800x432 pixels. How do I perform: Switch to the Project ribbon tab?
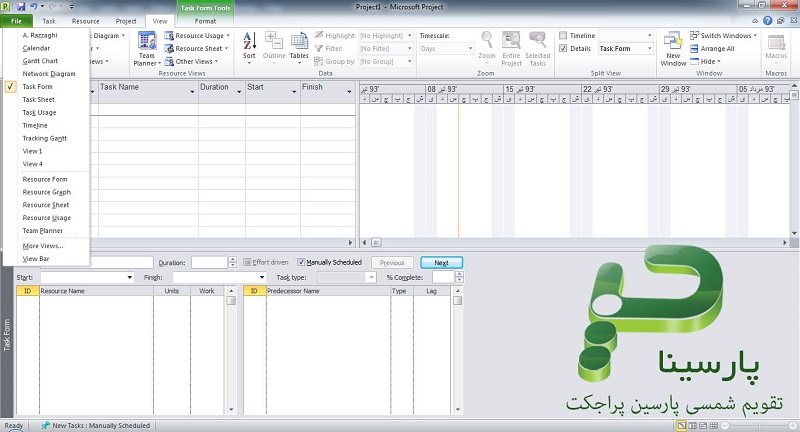click(126, 21)
